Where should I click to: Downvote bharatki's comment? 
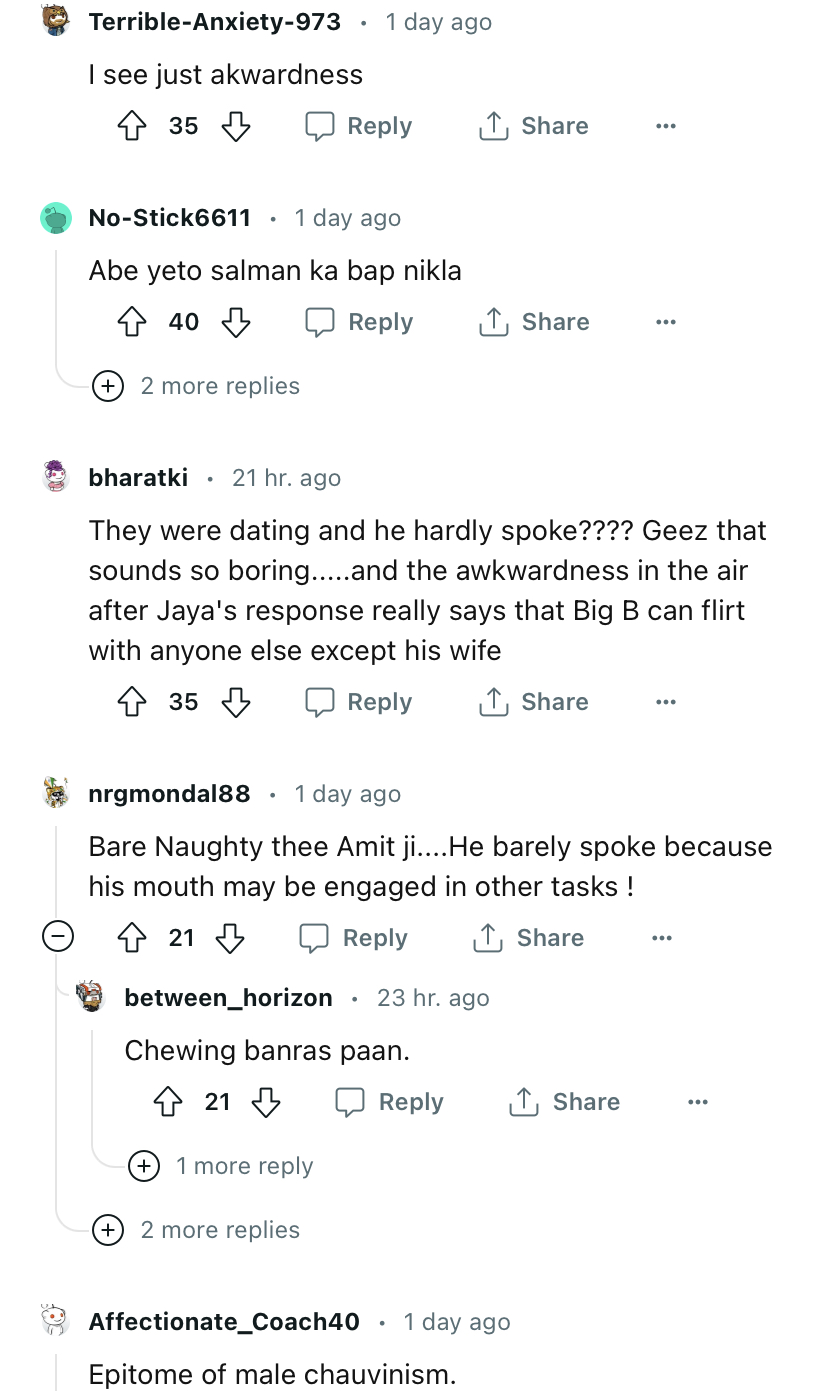(235, 702)
